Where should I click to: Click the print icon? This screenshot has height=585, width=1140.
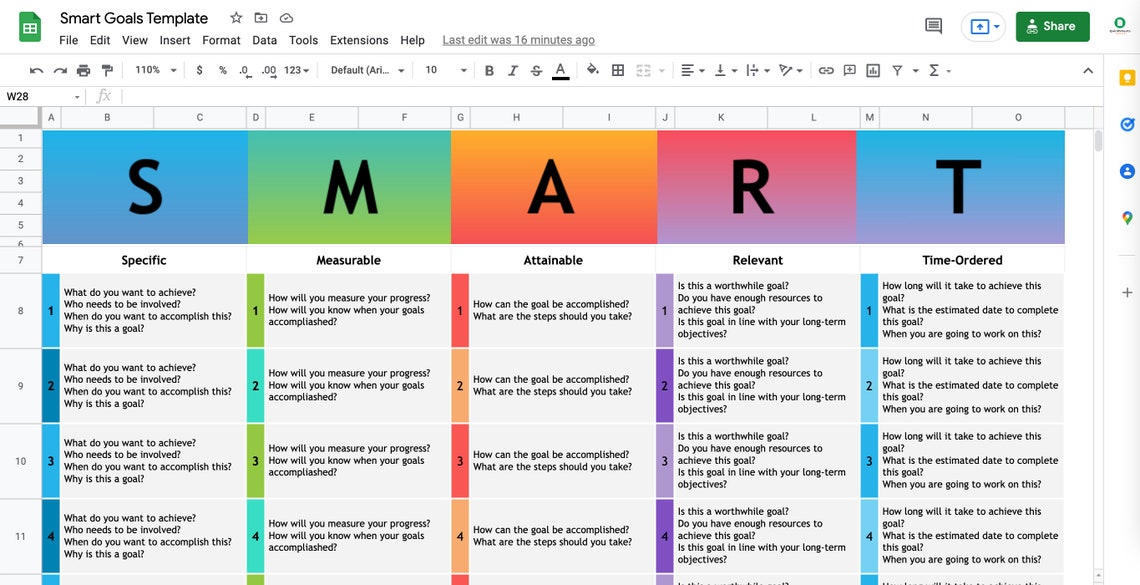click(x=83, y=70)
